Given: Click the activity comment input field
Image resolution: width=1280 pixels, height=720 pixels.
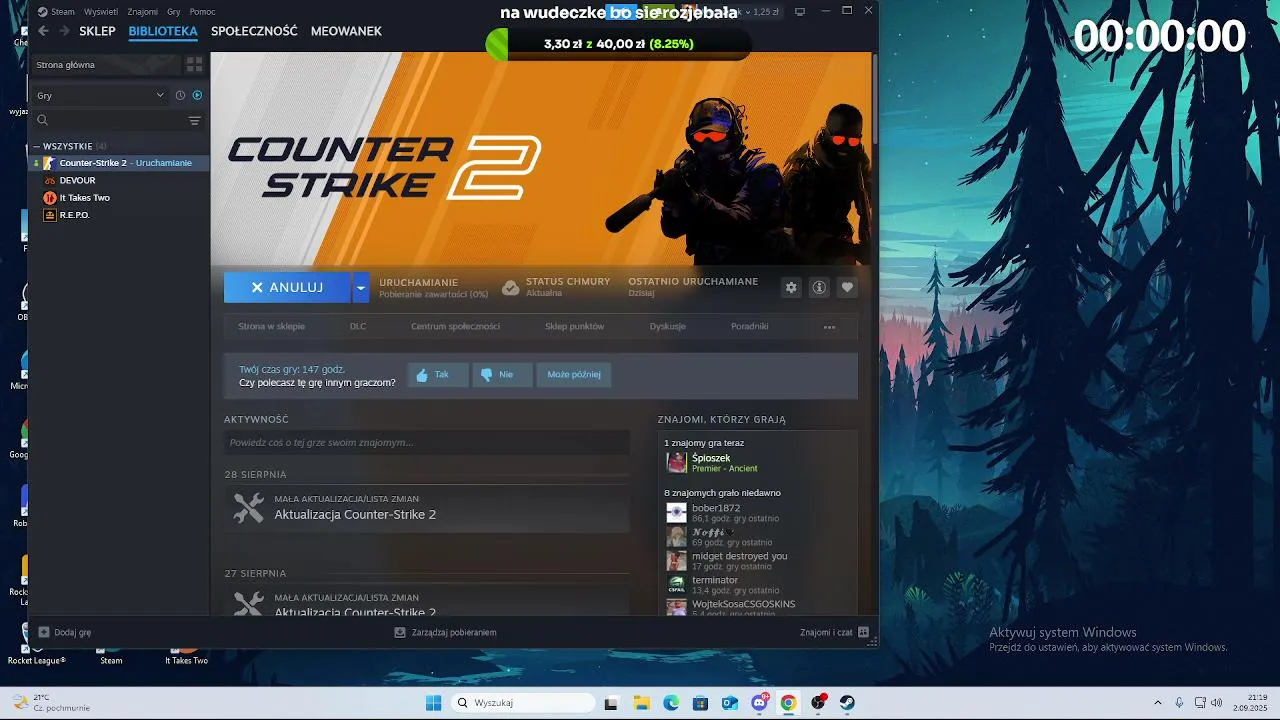Looking at the screenshot, I should point(427,443).
